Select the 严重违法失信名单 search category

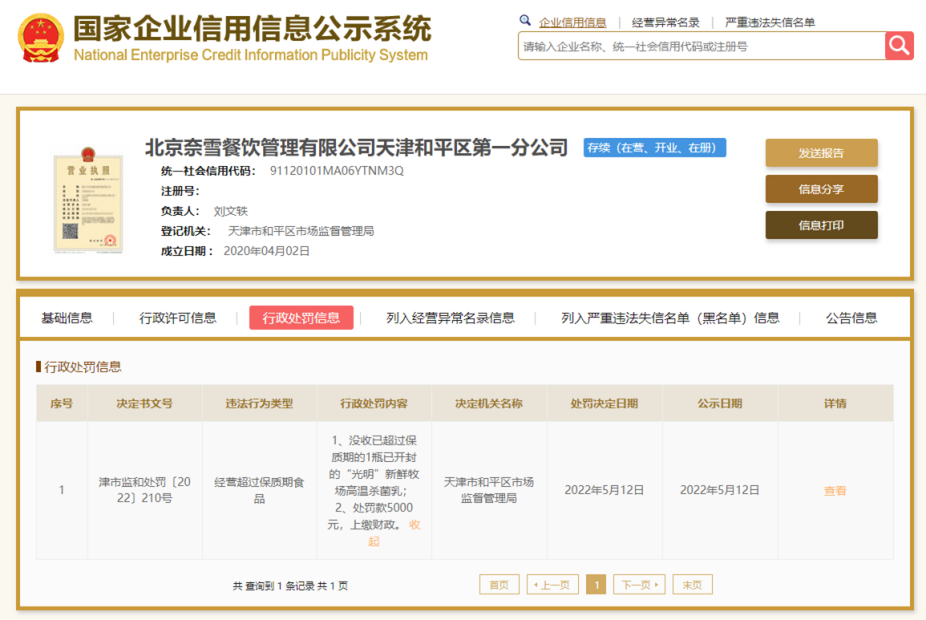click(x=770, y=22)
